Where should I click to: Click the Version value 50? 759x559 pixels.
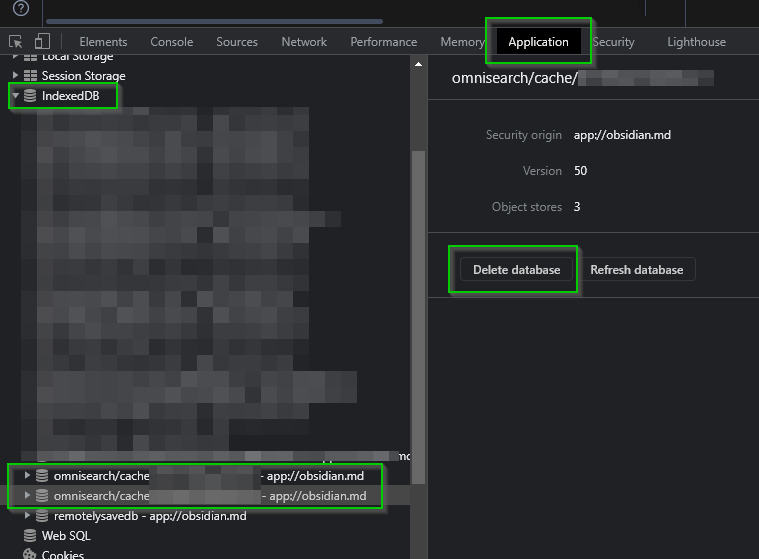click(580, 171)
